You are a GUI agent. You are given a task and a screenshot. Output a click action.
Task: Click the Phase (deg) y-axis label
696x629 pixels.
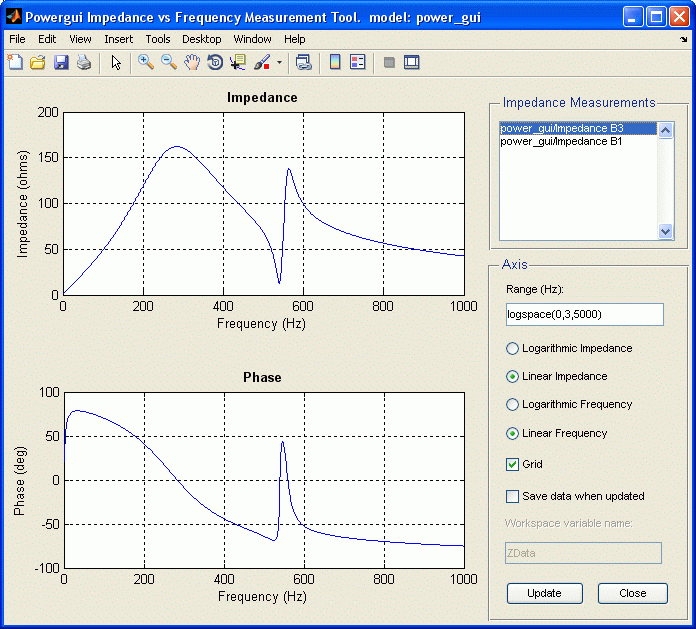(x=20, y=481)
